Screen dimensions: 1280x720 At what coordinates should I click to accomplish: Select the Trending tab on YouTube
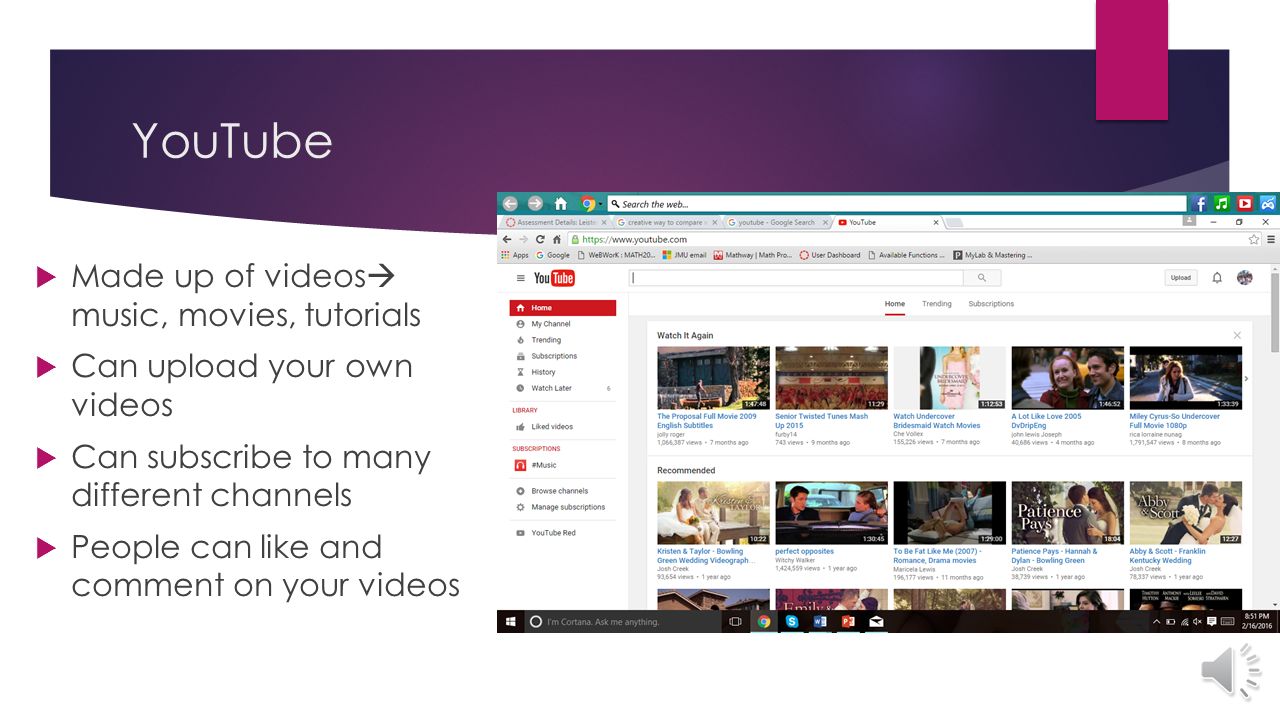click(x=937, y=304)
